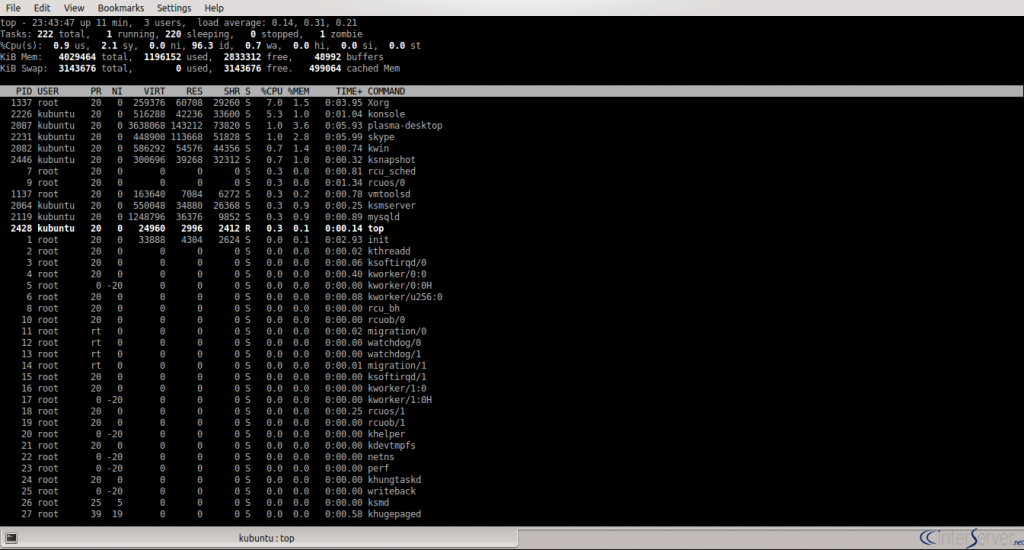Click the migration/1 process name

click(397, 366)
